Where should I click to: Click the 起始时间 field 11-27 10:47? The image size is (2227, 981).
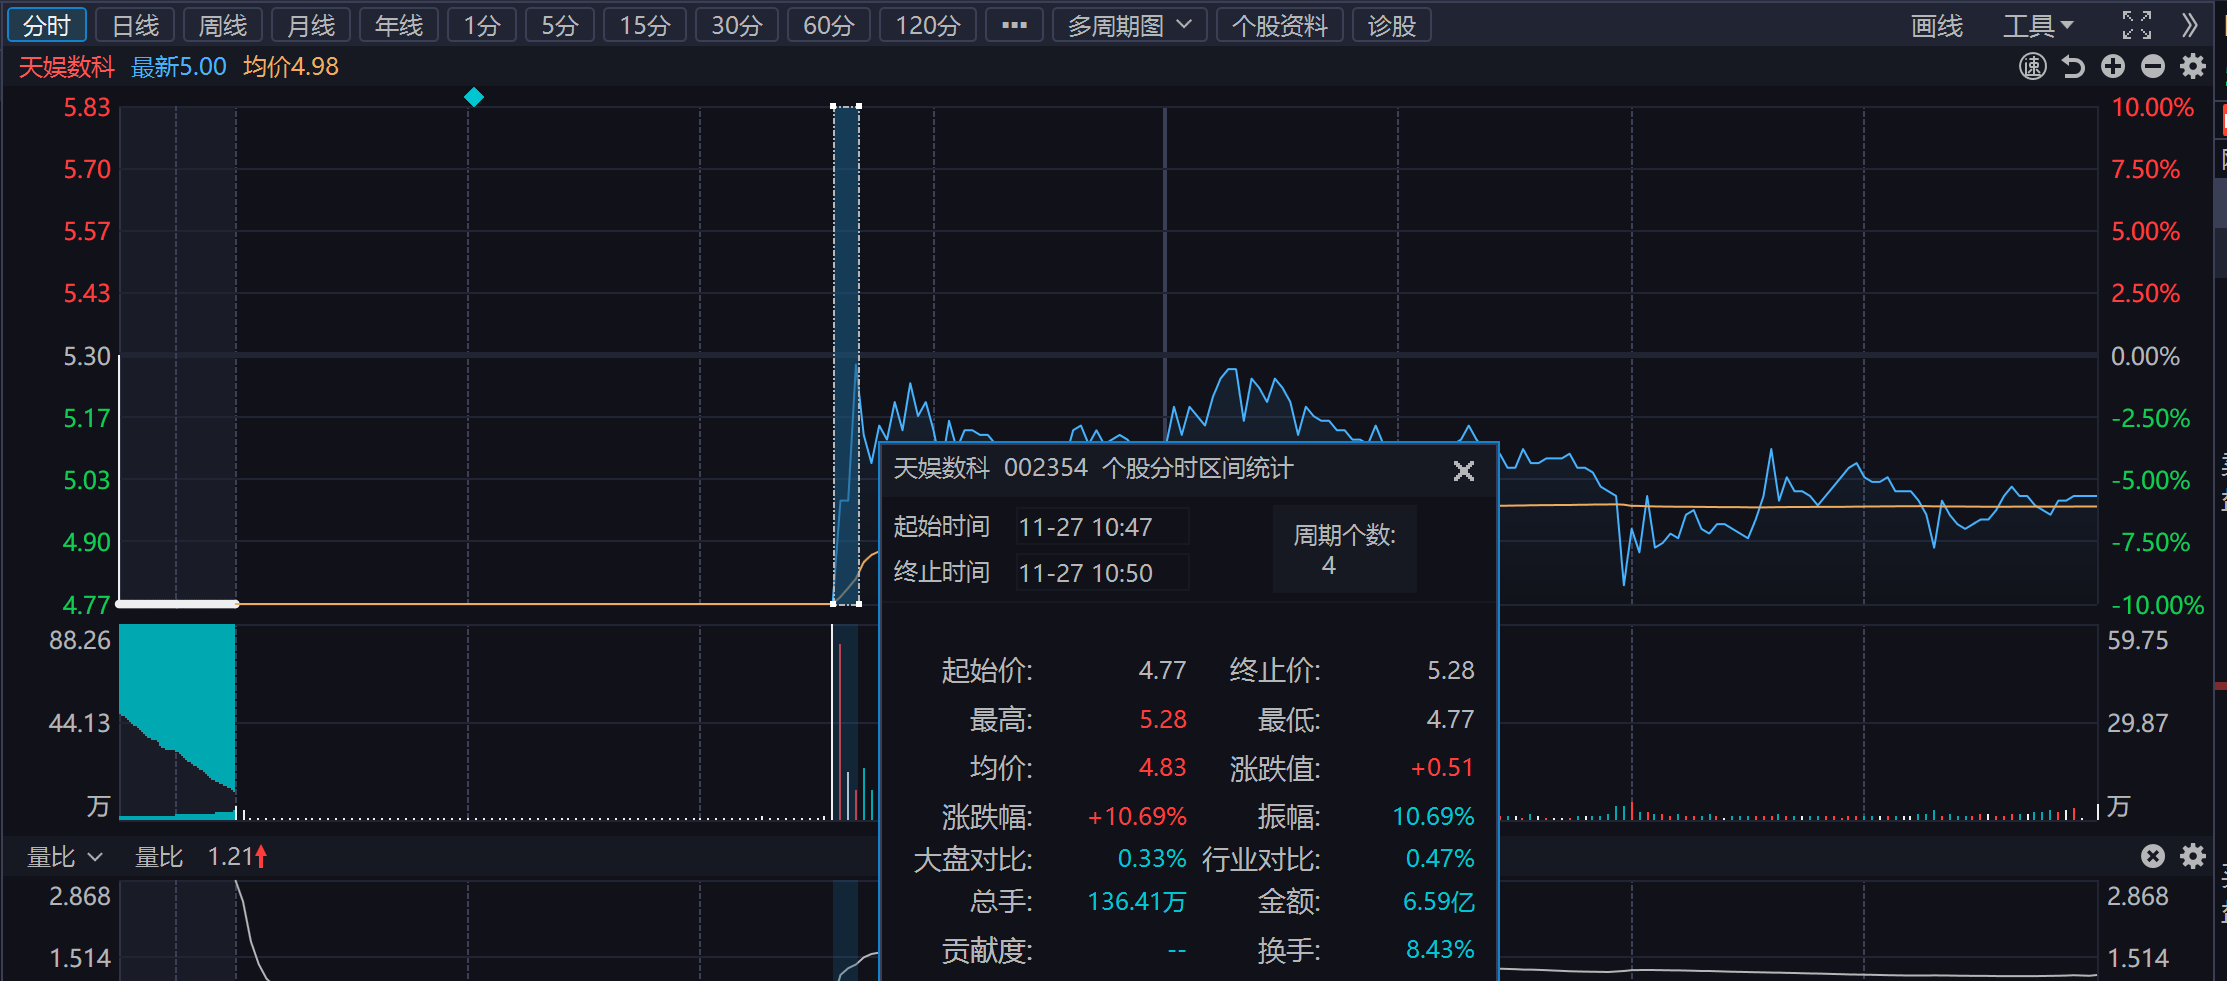click(1102, 526)
